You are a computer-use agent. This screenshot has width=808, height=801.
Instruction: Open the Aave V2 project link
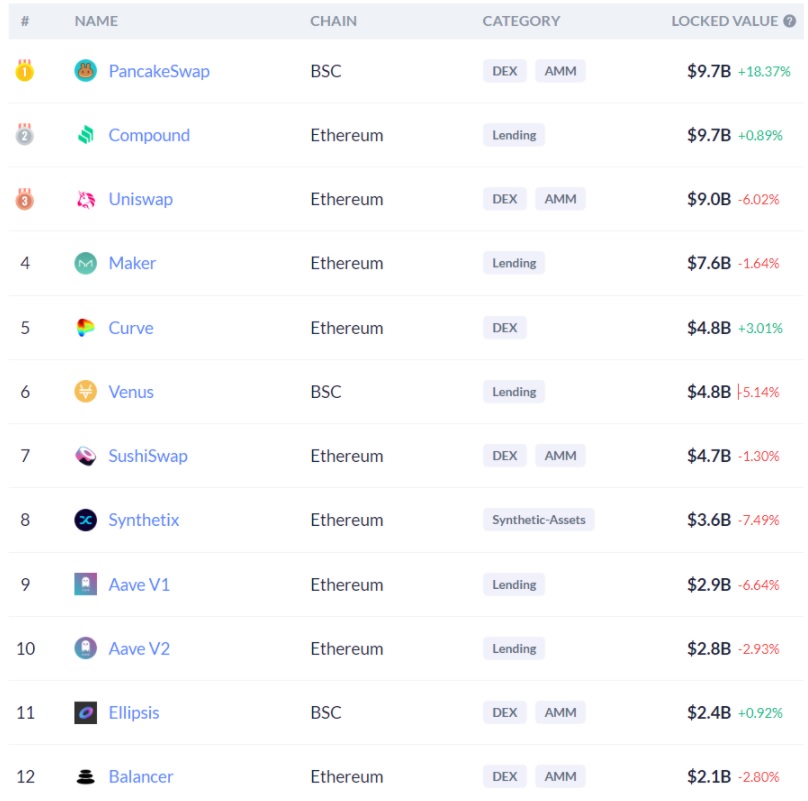point(139,648)
